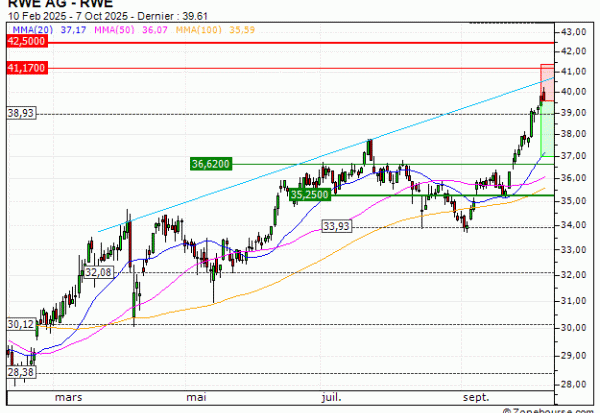This screenshot has height=413, width=600.
Task: Select the green 36,6200 support label
Action: 210,163
